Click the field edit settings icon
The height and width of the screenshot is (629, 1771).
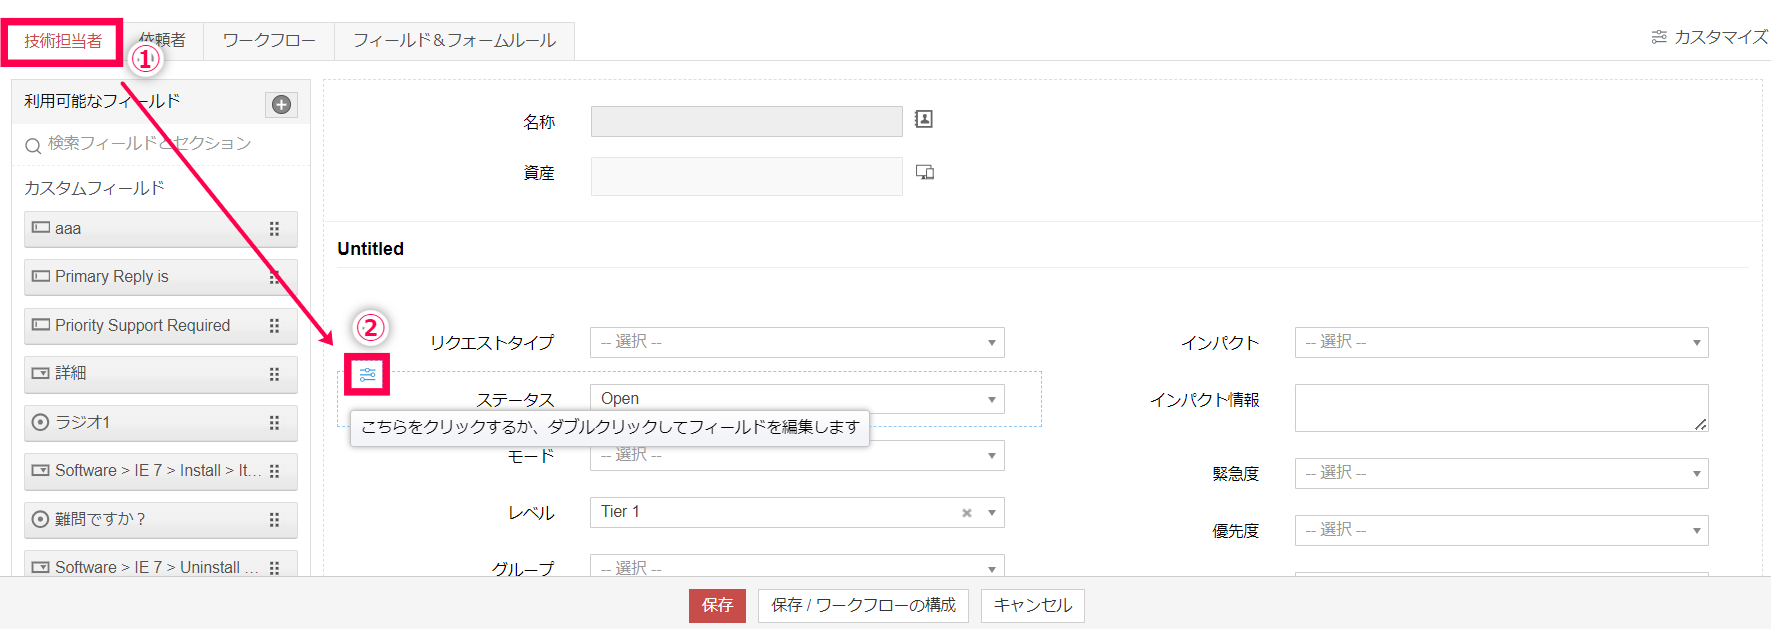point(367,375)
